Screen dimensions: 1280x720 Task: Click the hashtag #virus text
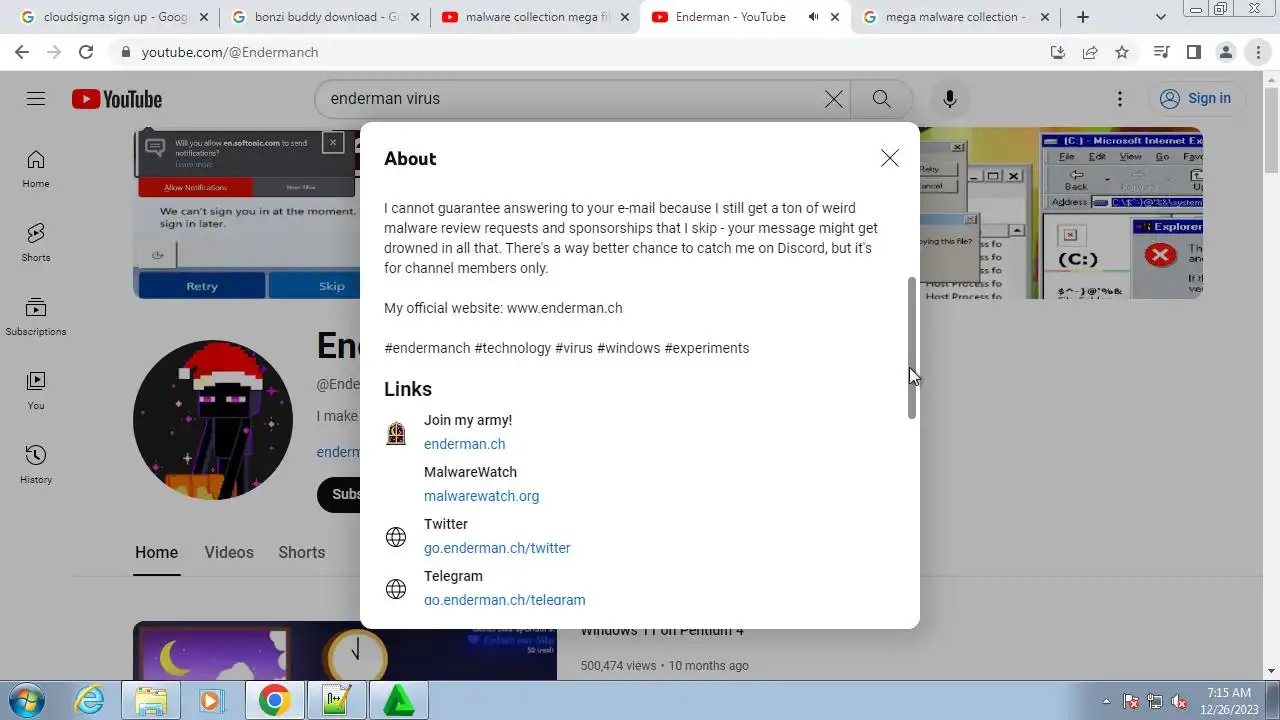pyautogui.click(x=574, y=348)
